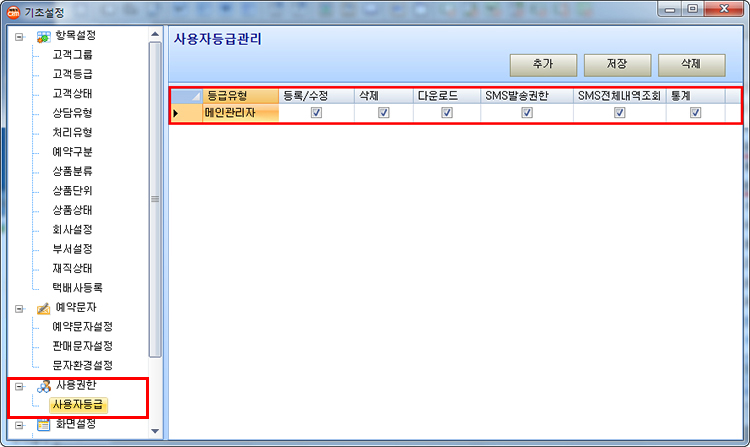This screenshot has height=447, width=750.
Task: Open 고객등급 in the settings tree
Action: click(73, 74)
